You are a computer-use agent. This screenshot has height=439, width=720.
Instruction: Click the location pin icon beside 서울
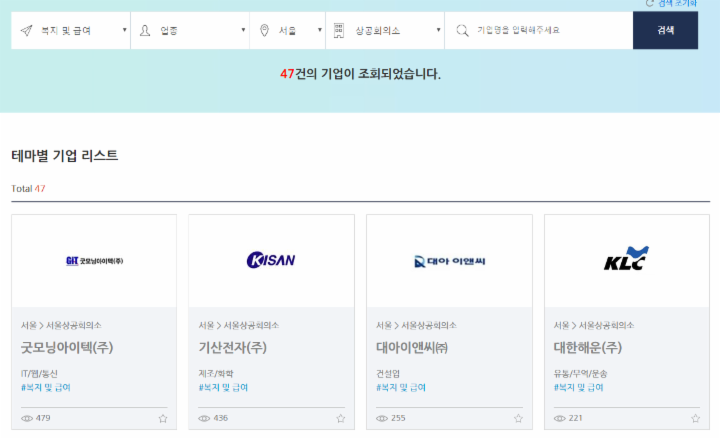point(264,31)
